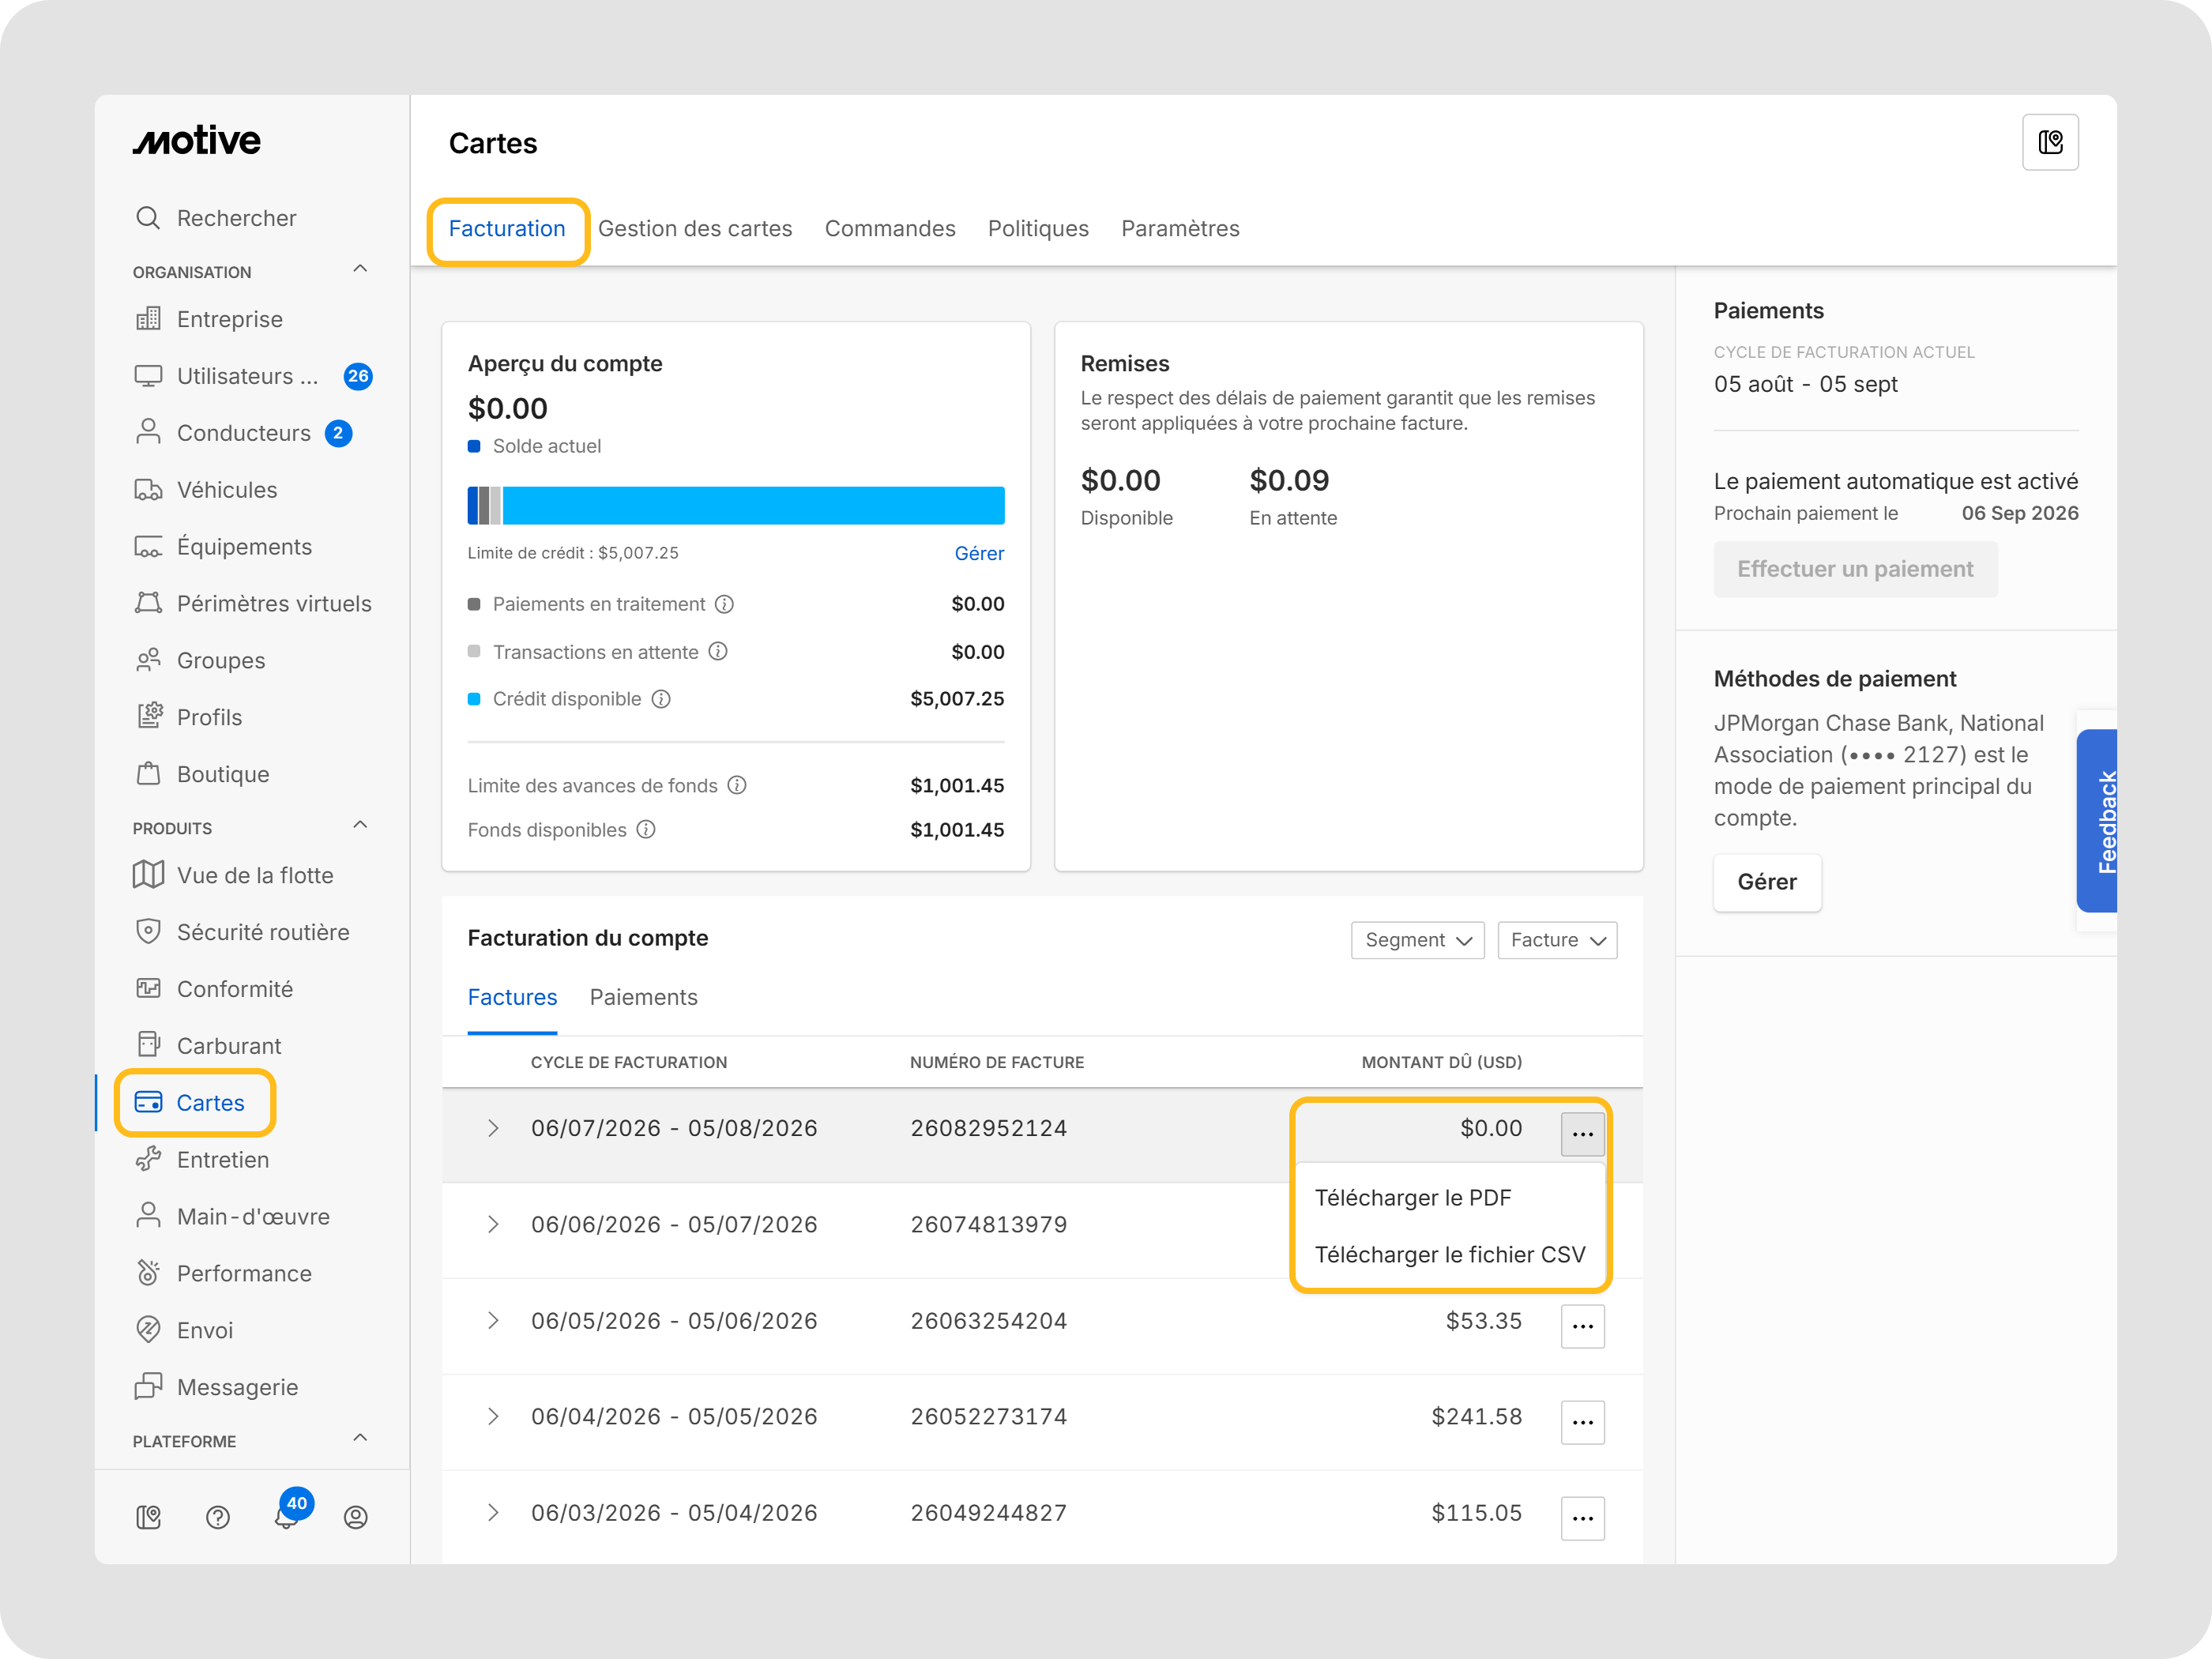Expand invoice row 26052273174
2212x1659 pixels.
(493, 1417)
